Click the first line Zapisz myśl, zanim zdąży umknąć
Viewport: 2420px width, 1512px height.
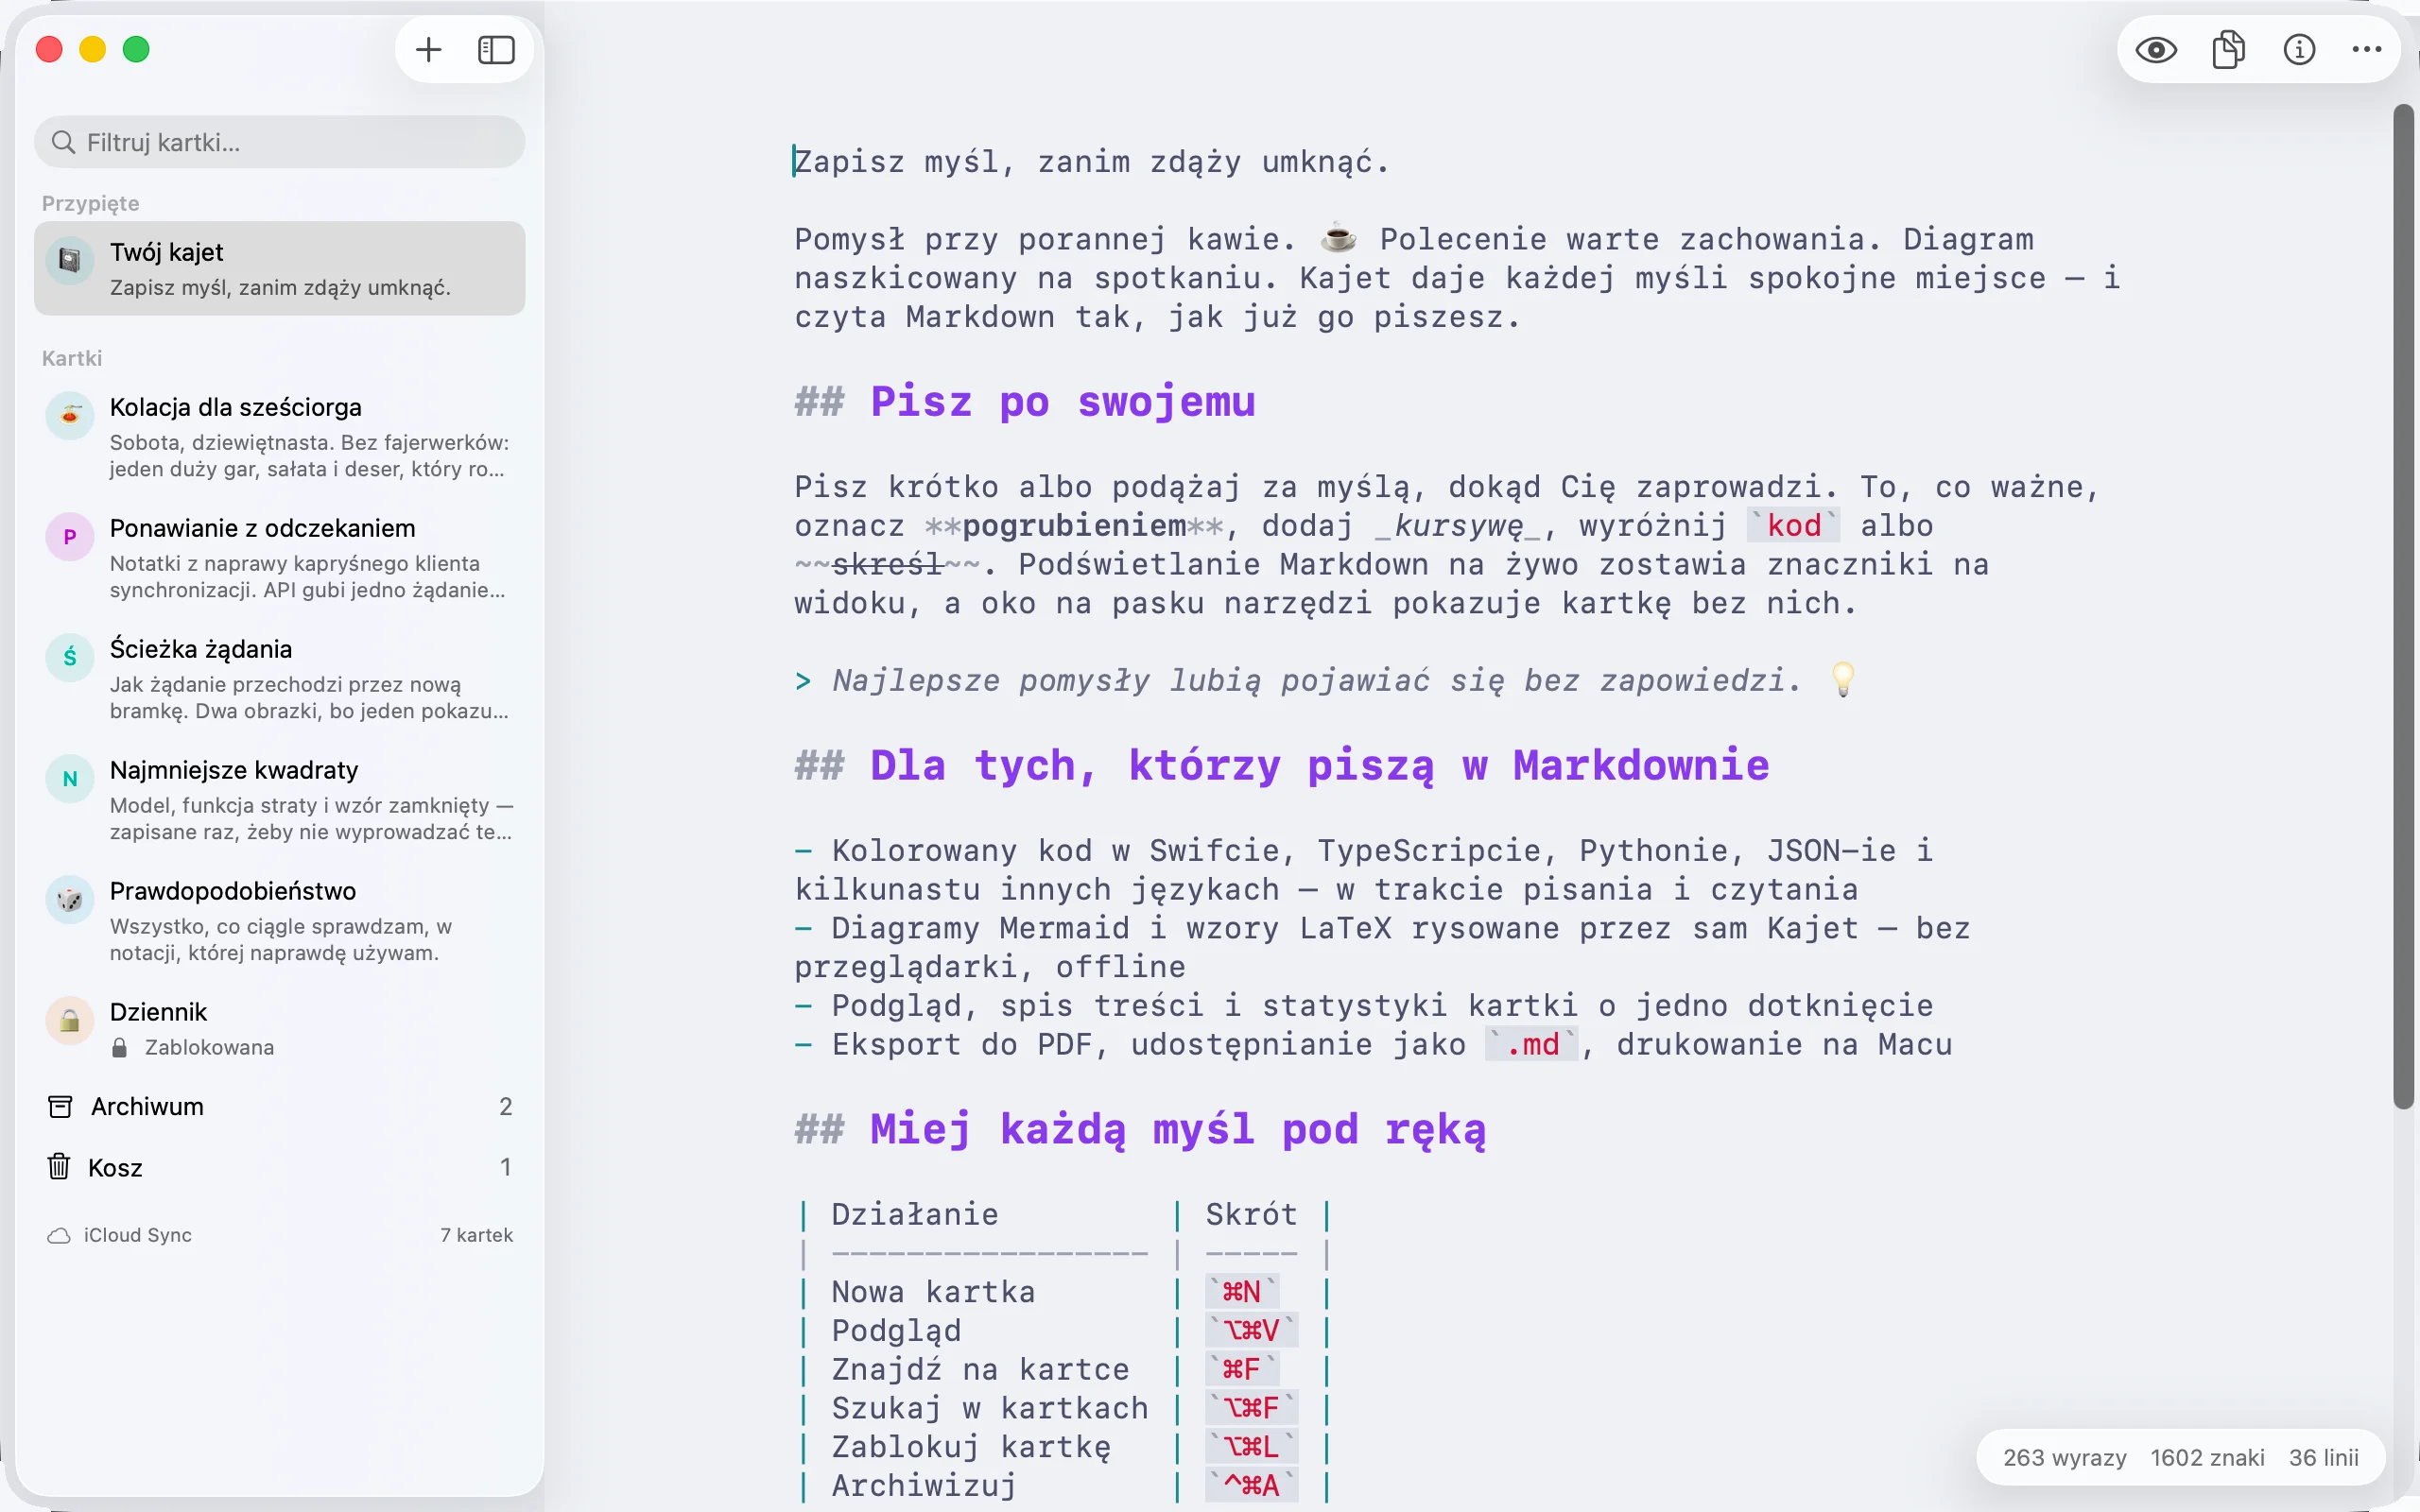pos(1092,162)
